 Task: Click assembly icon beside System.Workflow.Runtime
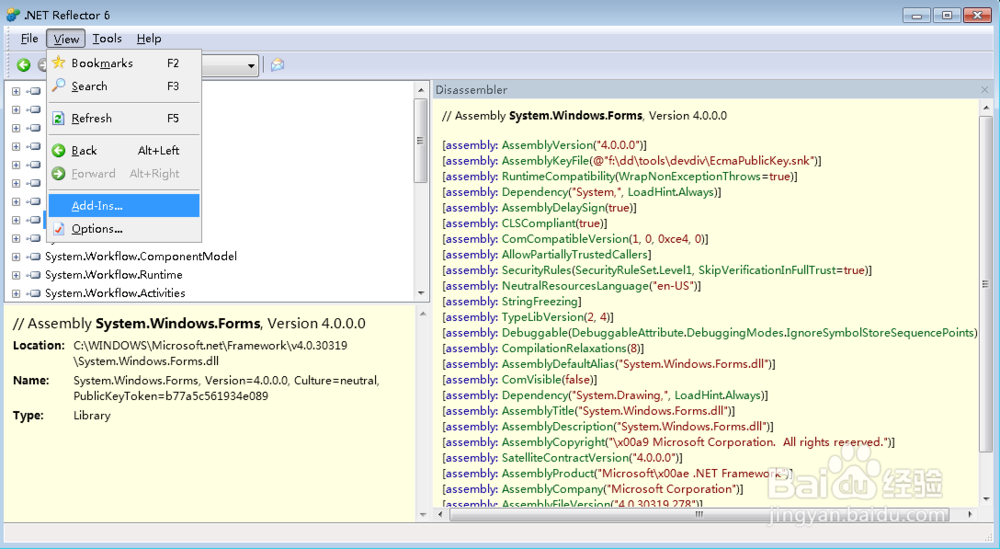(x=34, y=275)
